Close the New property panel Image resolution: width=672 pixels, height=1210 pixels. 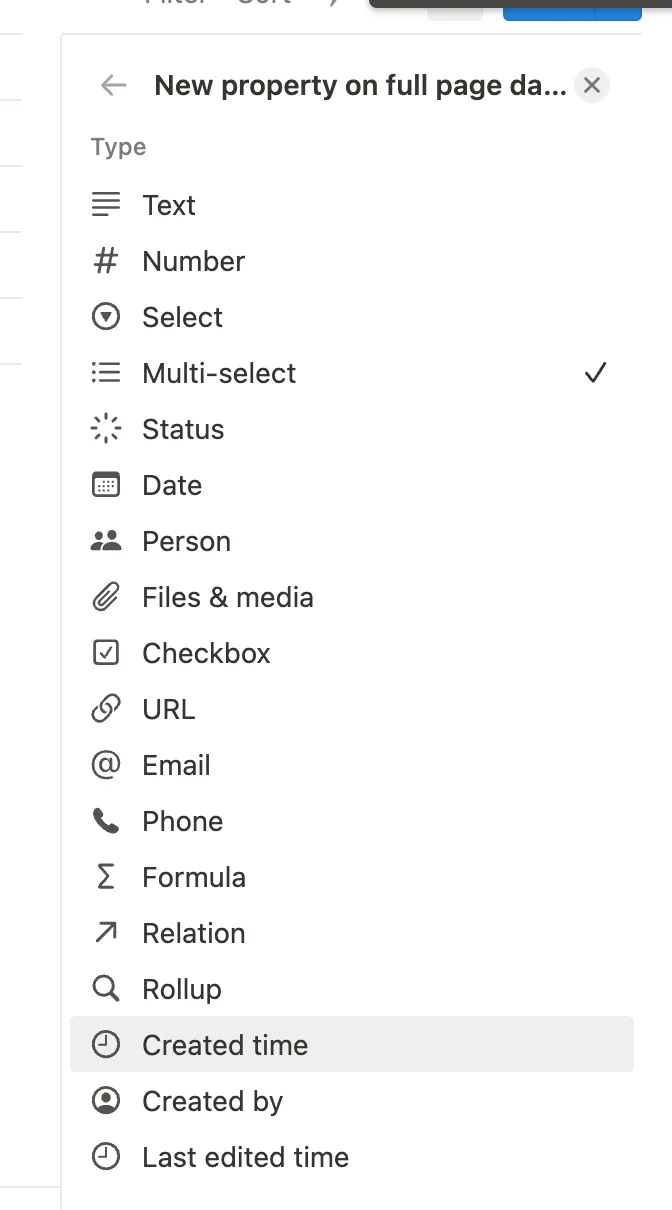pos(592,86)
